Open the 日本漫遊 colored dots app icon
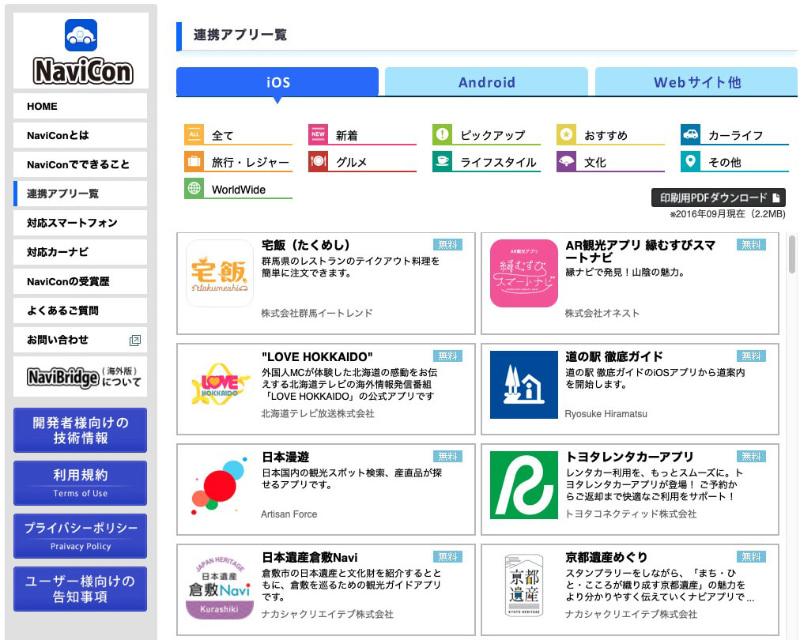Screen dimensions: 800x640 219,485
